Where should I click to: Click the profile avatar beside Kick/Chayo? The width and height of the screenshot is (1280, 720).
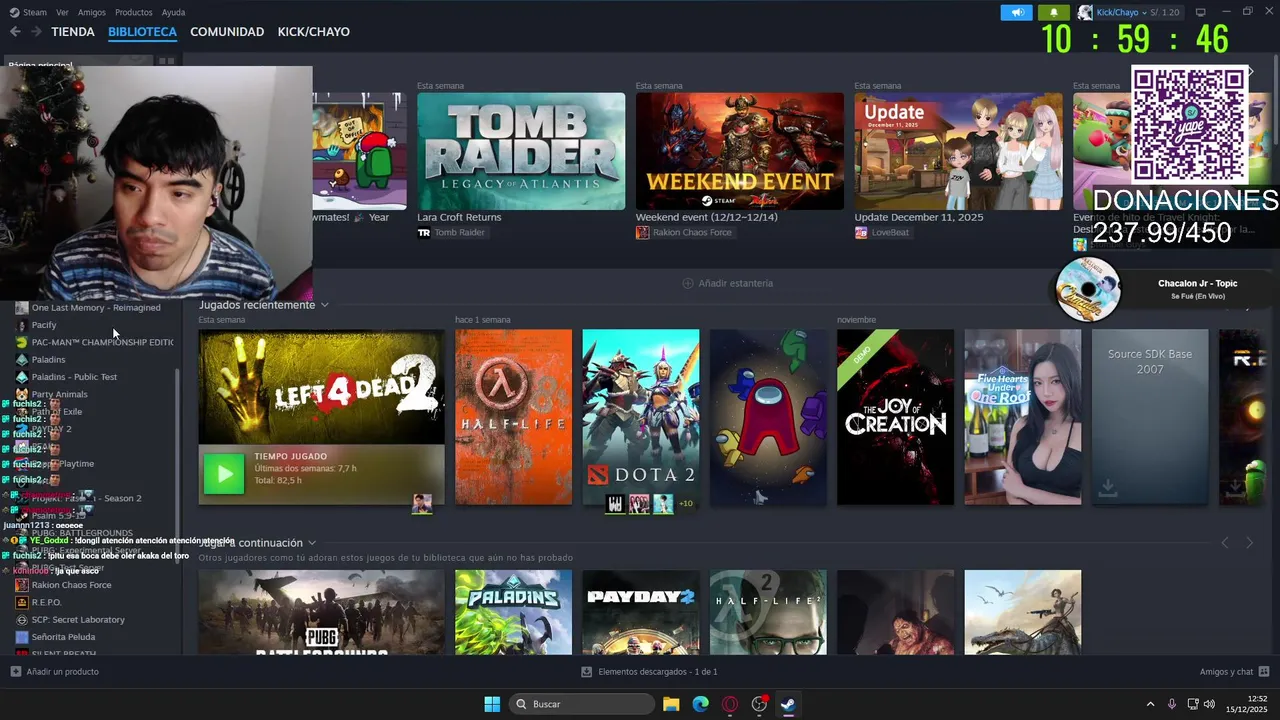pos(1085,12)
